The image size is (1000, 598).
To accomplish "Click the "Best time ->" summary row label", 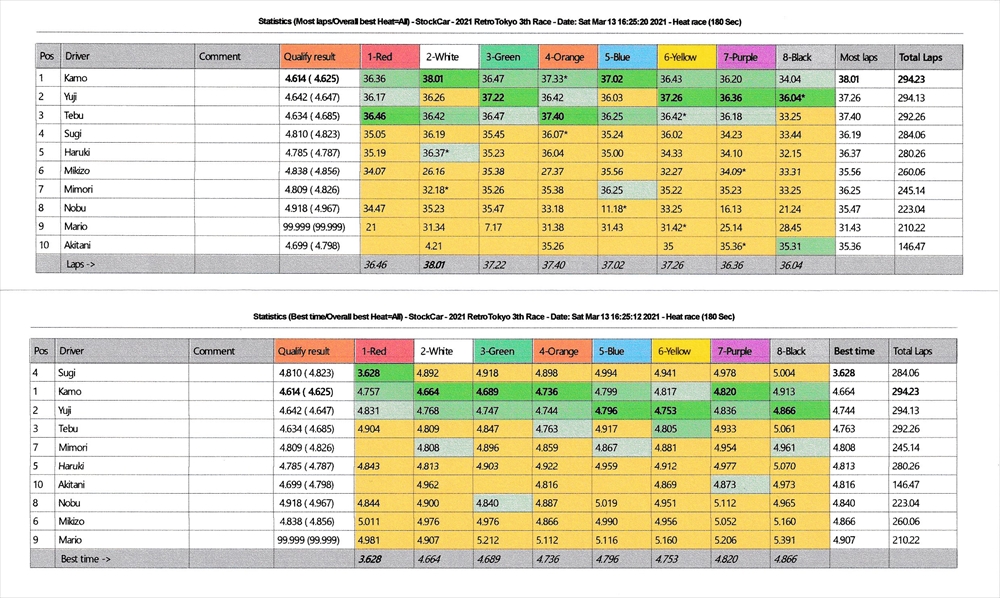I will tap(85, 560).
